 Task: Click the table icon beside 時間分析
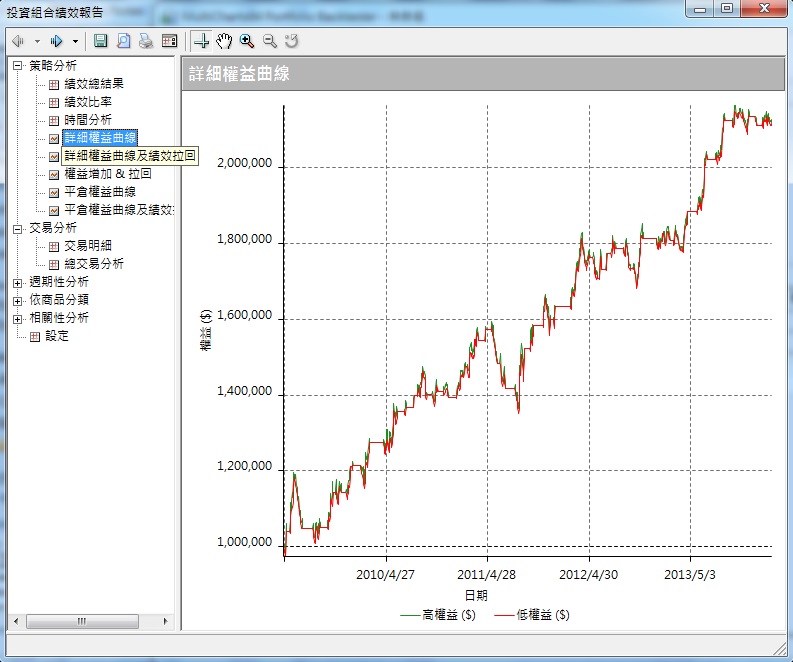[x=54, y=121]
